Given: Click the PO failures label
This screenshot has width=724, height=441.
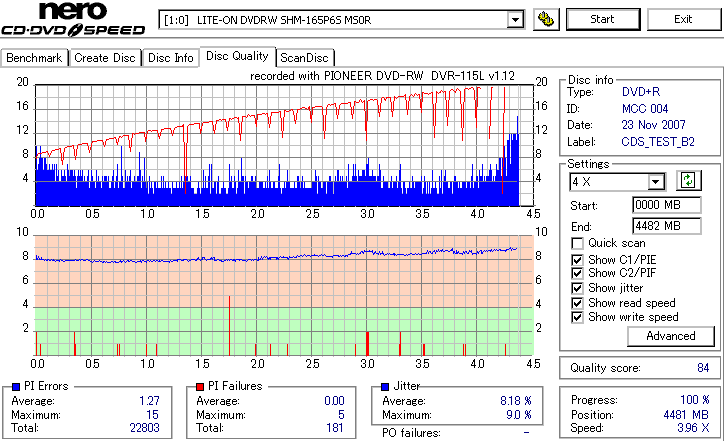Looking at the screenshot, I should (x=411, y=433).
